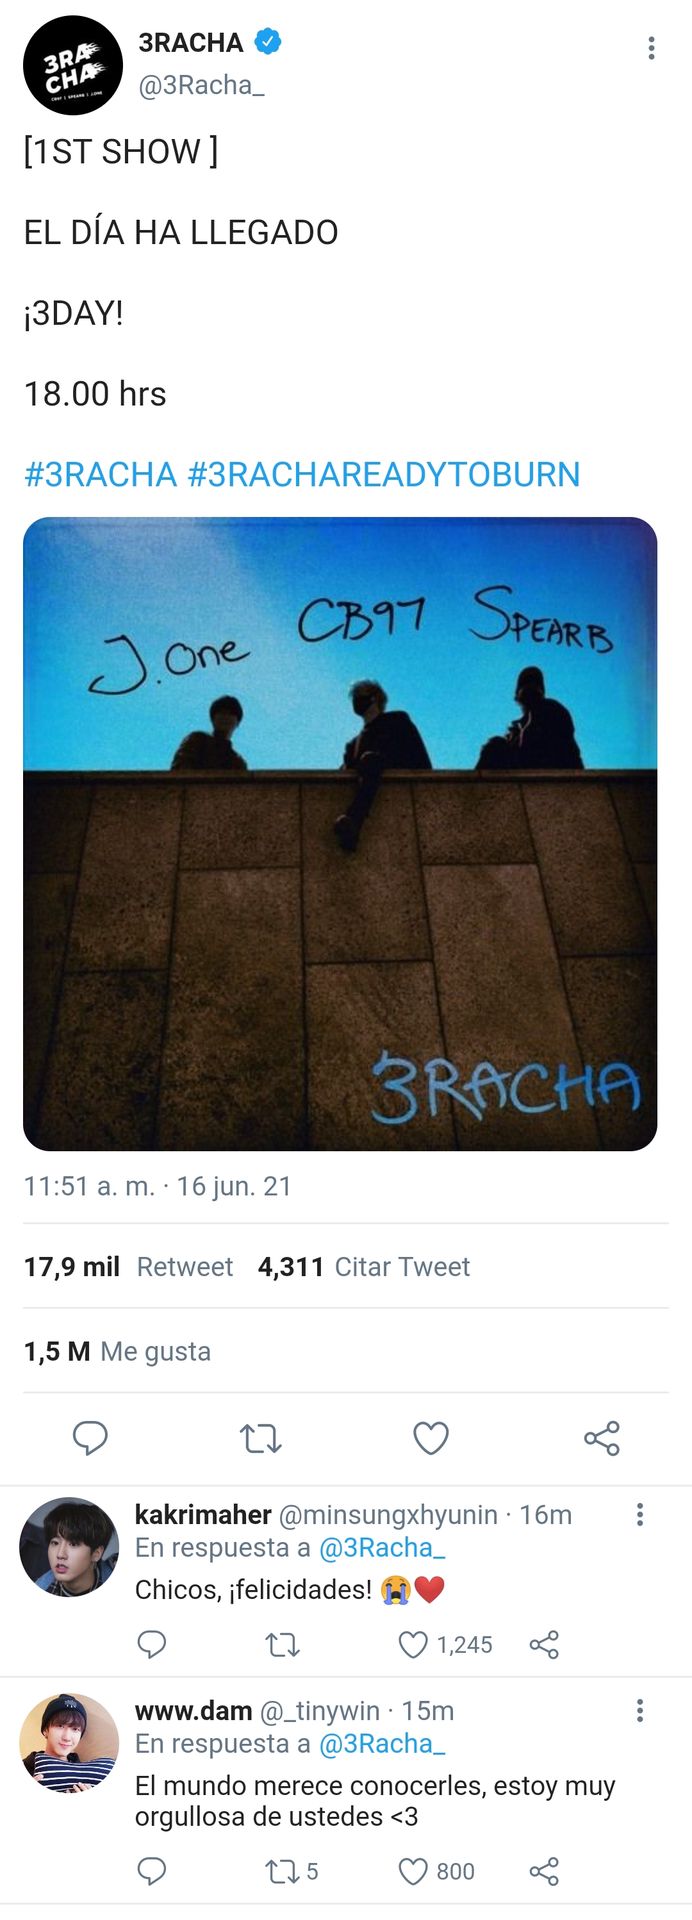Open the three-dot menu on main tweet
The width and height of the screenshot is (692, 1920).
651,48
